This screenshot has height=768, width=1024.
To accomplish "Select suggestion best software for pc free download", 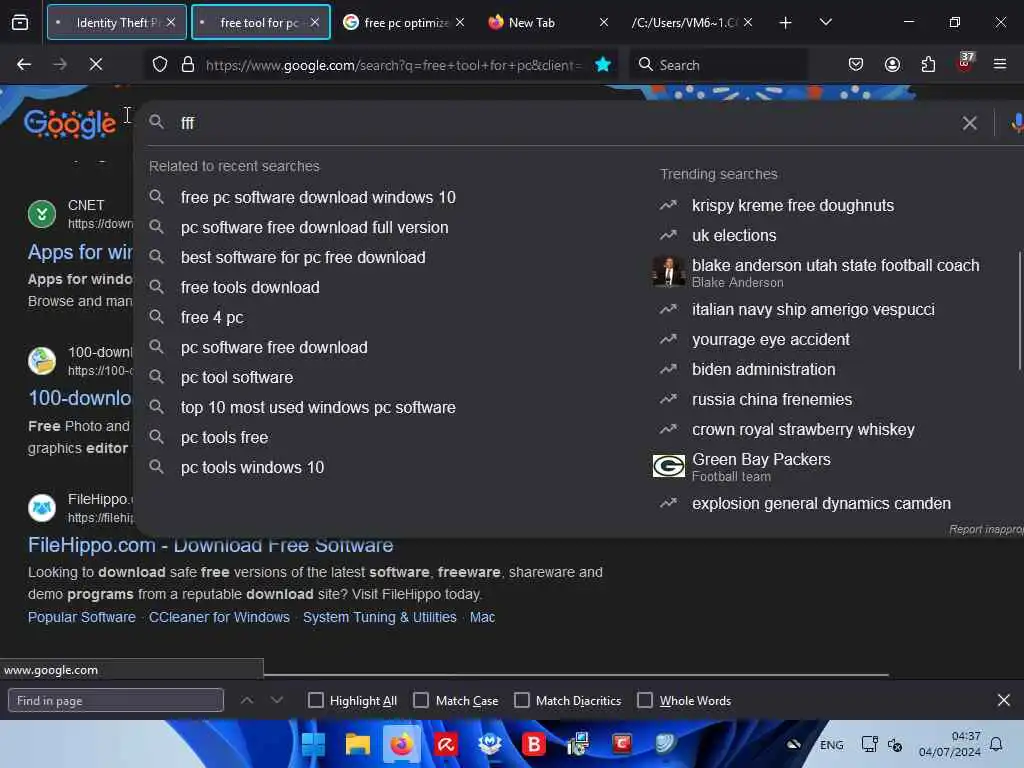I will pyautogui.click(x=303, y=257).
